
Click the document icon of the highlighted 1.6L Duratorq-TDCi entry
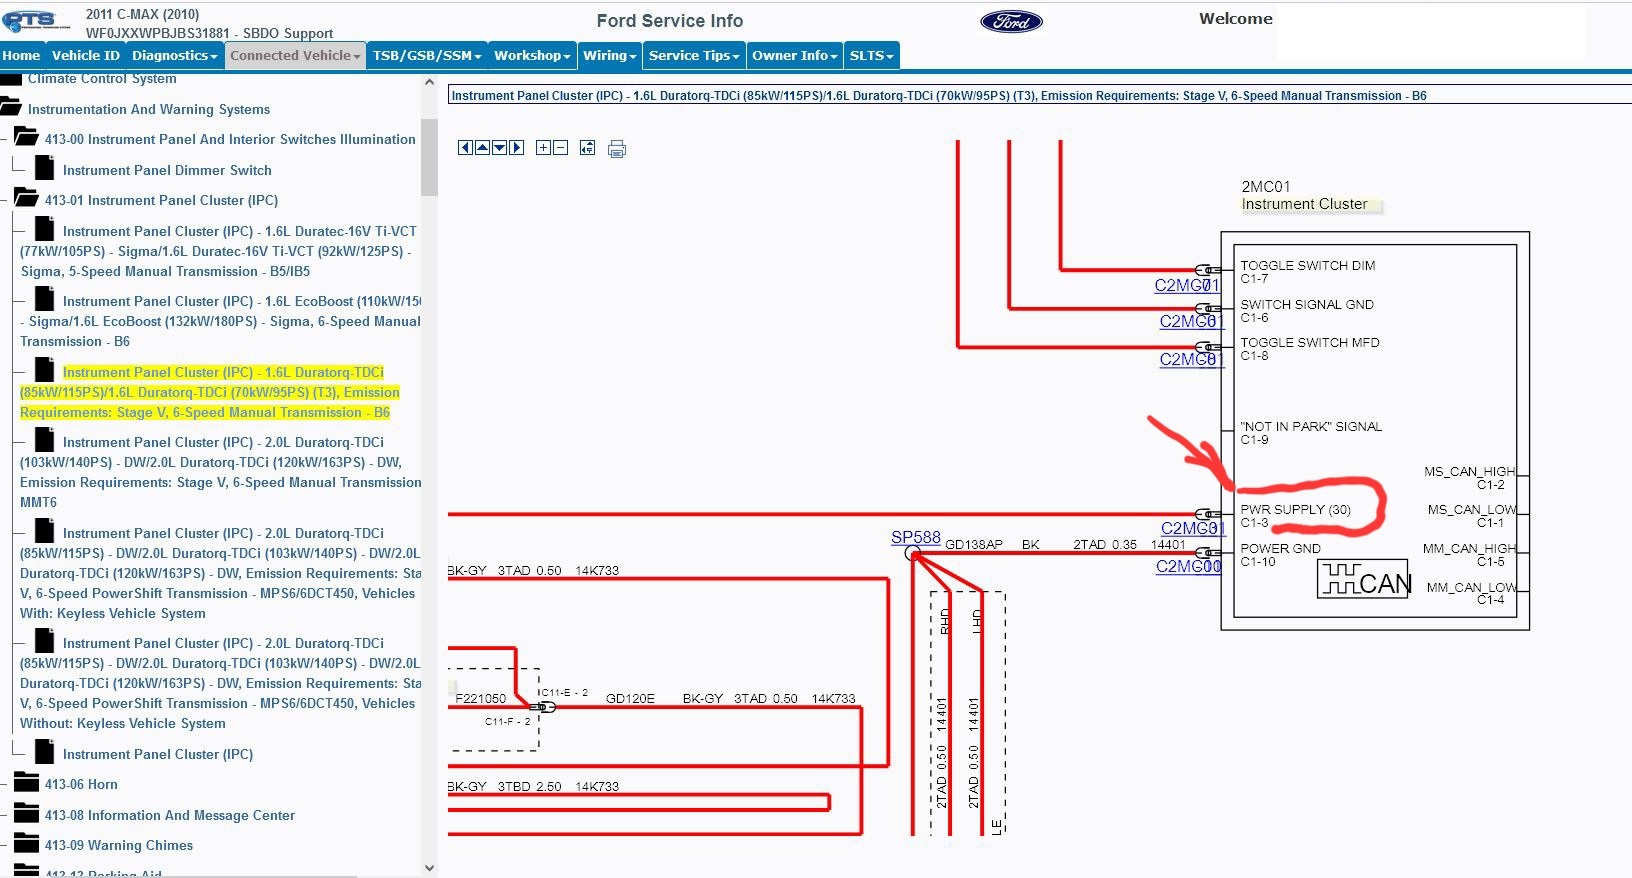pos(44,369)
